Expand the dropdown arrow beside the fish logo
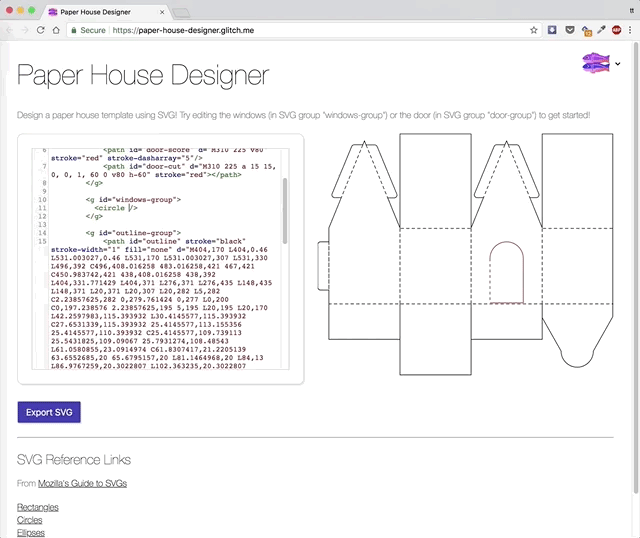Image resolution: width=640 pixels, height=538 pixels. (x=618, y=64)
